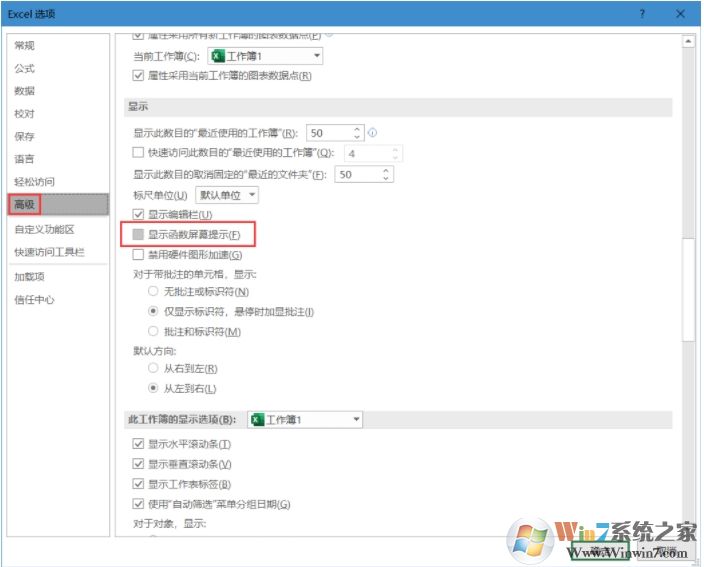Enable 快速访问此数目的最近使用的工作簿 checkbox
This screenshot has height=567, width=704.
pyautogui.click(x=138, y=153)
